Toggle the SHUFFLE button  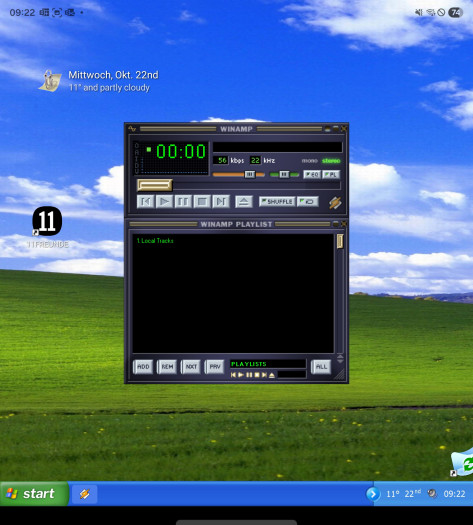pos(277,202)
